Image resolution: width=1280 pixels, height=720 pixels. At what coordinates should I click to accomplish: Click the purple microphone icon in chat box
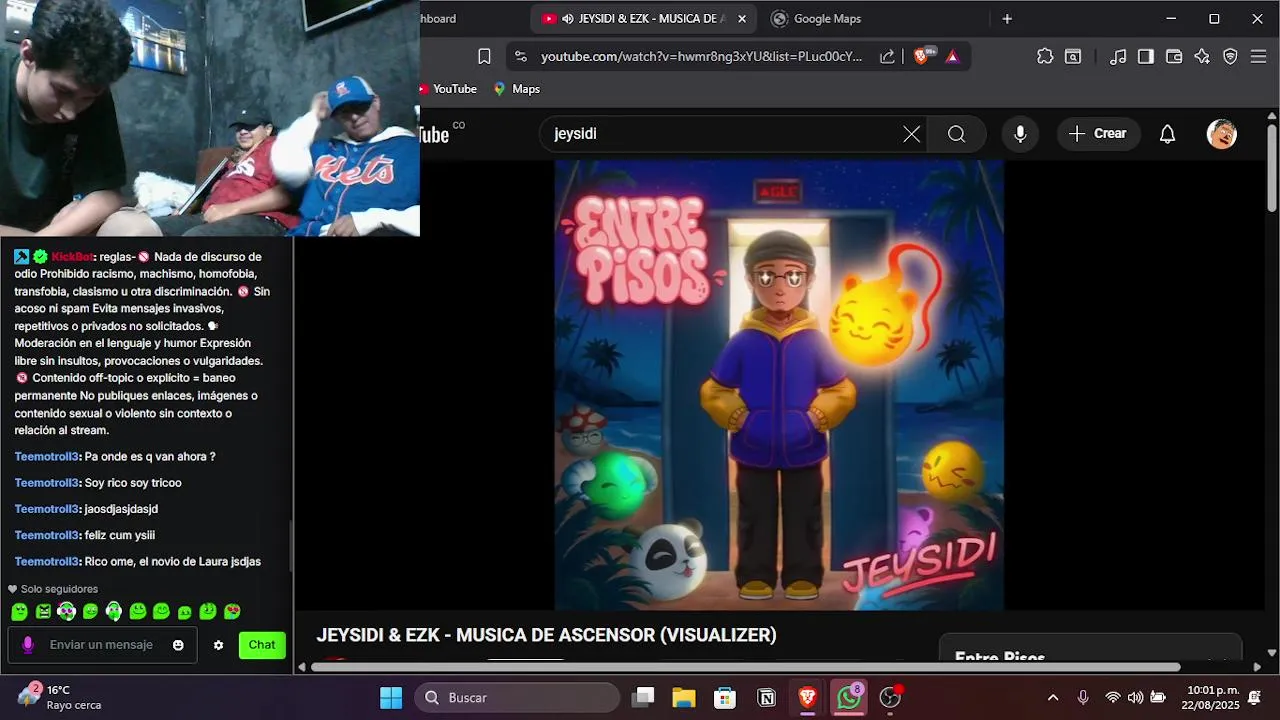28,645
